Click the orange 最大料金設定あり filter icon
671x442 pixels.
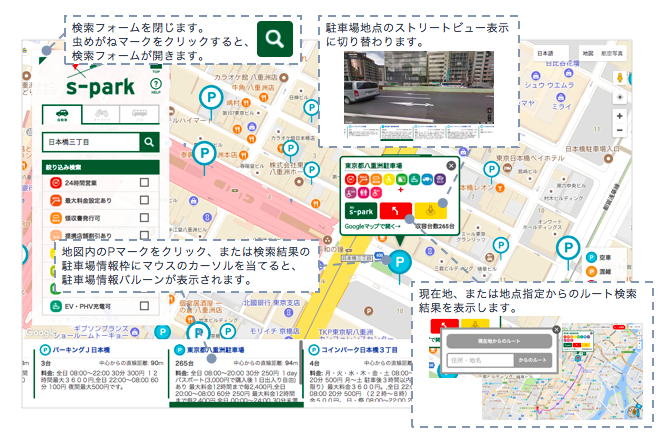(x=56, y=200)
